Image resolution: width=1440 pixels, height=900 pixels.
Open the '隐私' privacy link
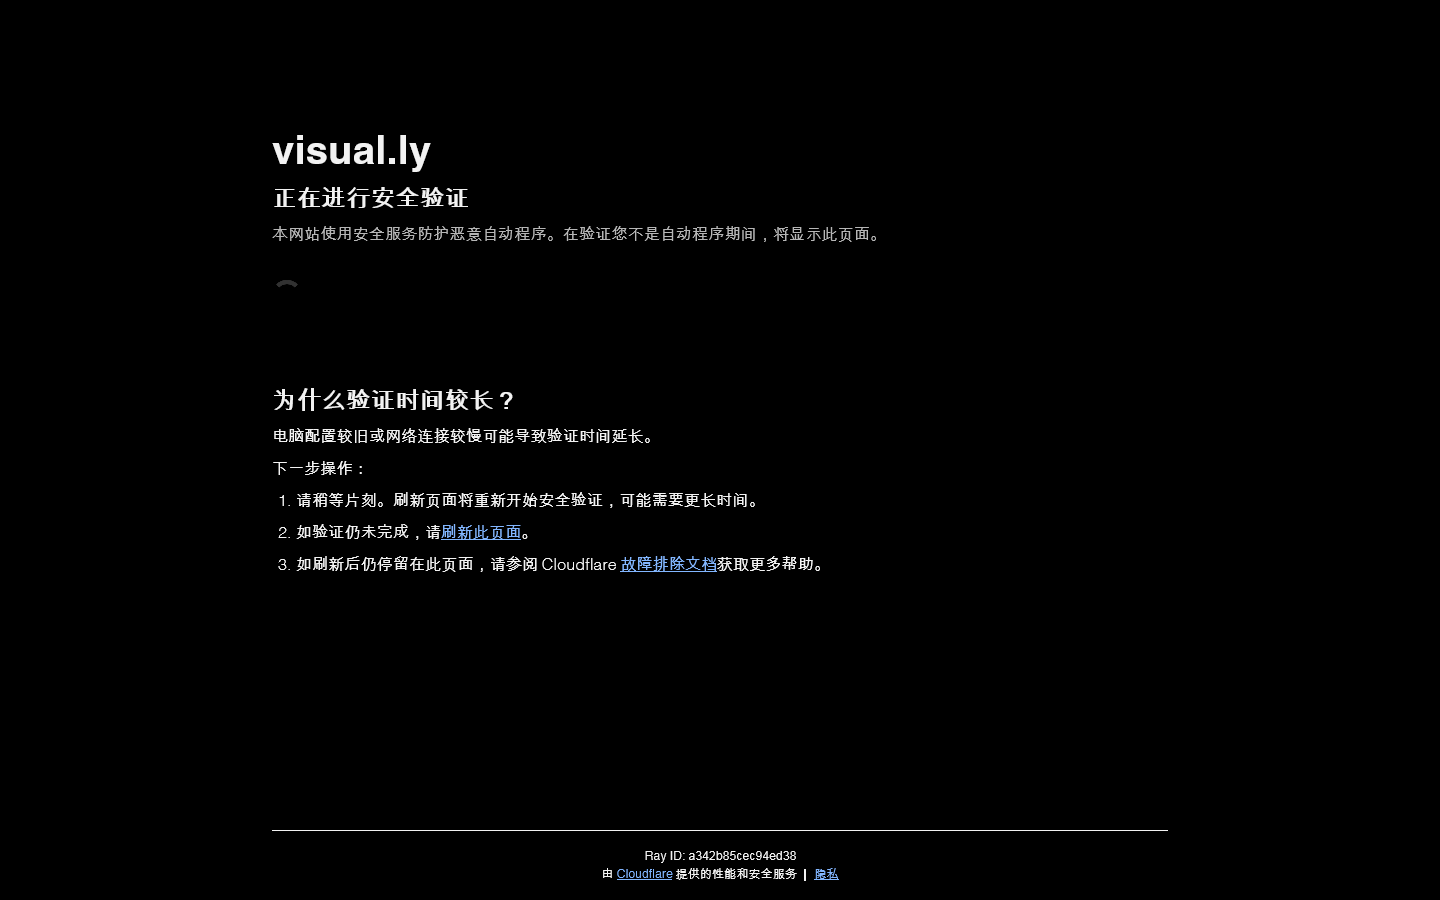pos(826,874)
